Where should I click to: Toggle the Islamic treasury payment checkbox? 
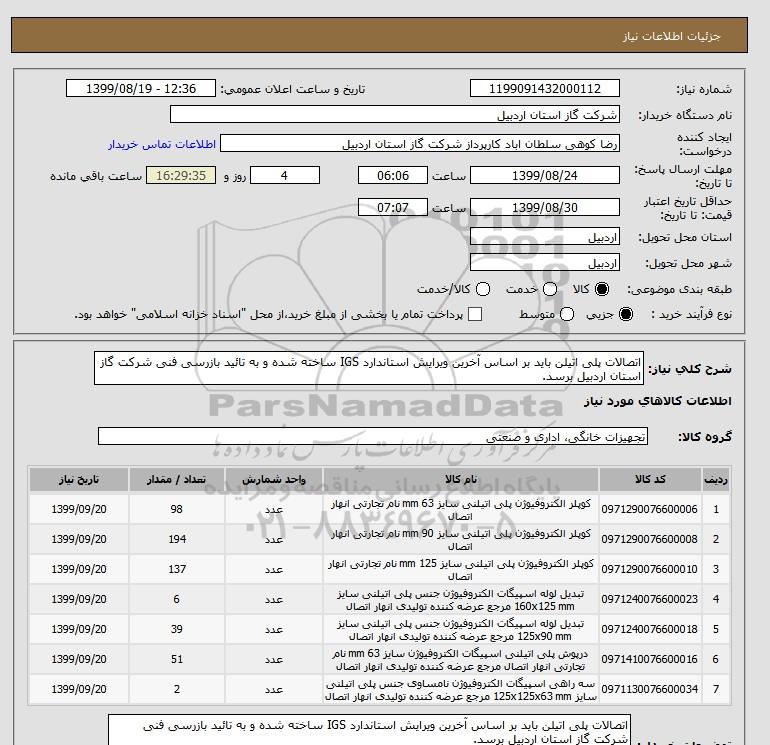[475, 314]
